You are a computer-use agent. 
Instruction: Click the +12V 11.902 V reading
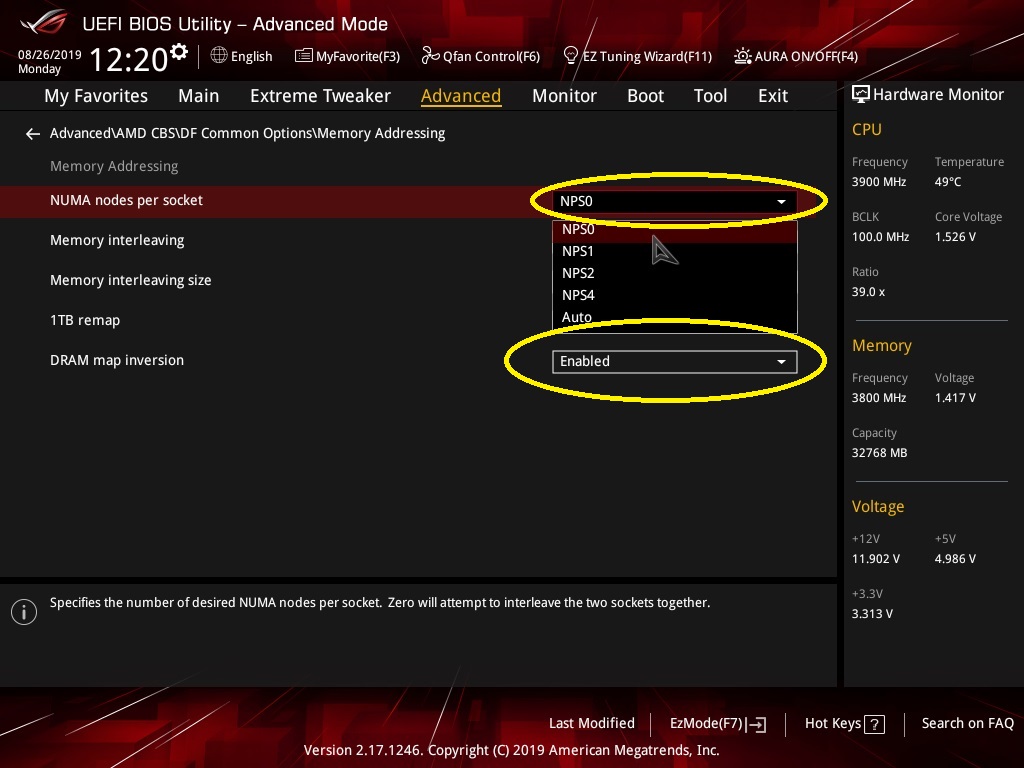tap(876, 560)
